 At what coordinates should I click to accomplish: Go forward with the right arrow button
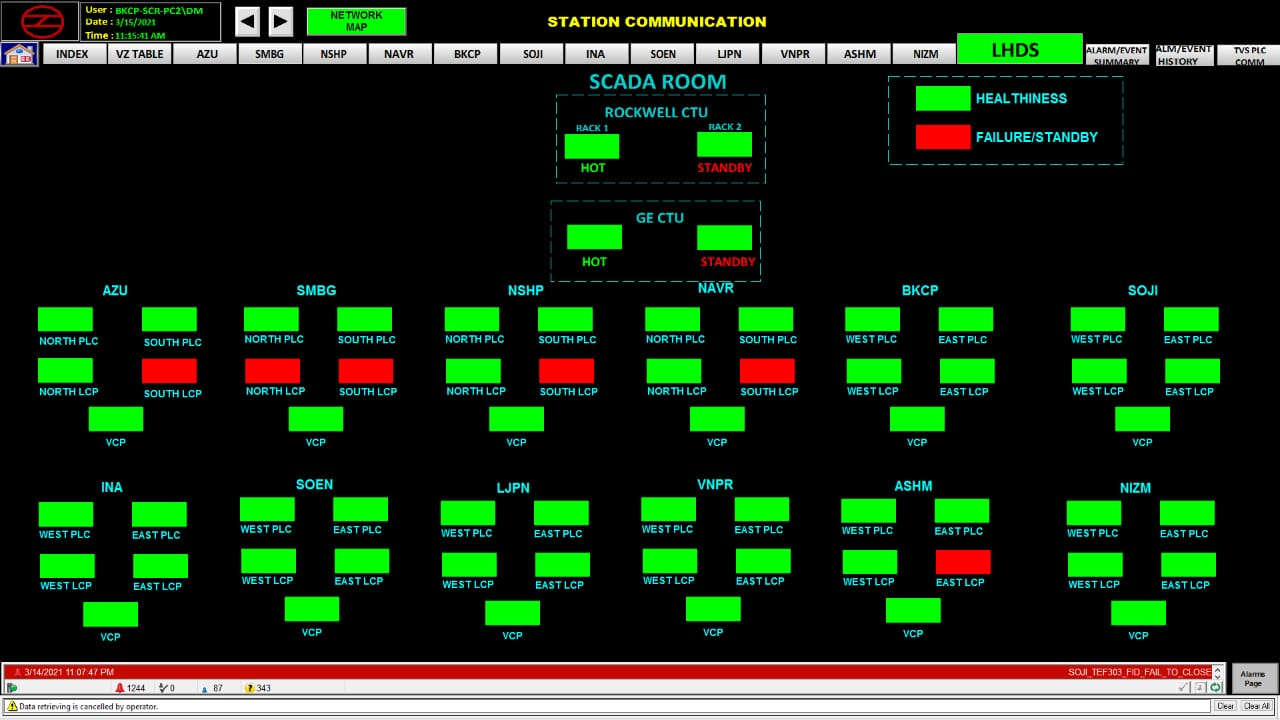pos(281,21)
